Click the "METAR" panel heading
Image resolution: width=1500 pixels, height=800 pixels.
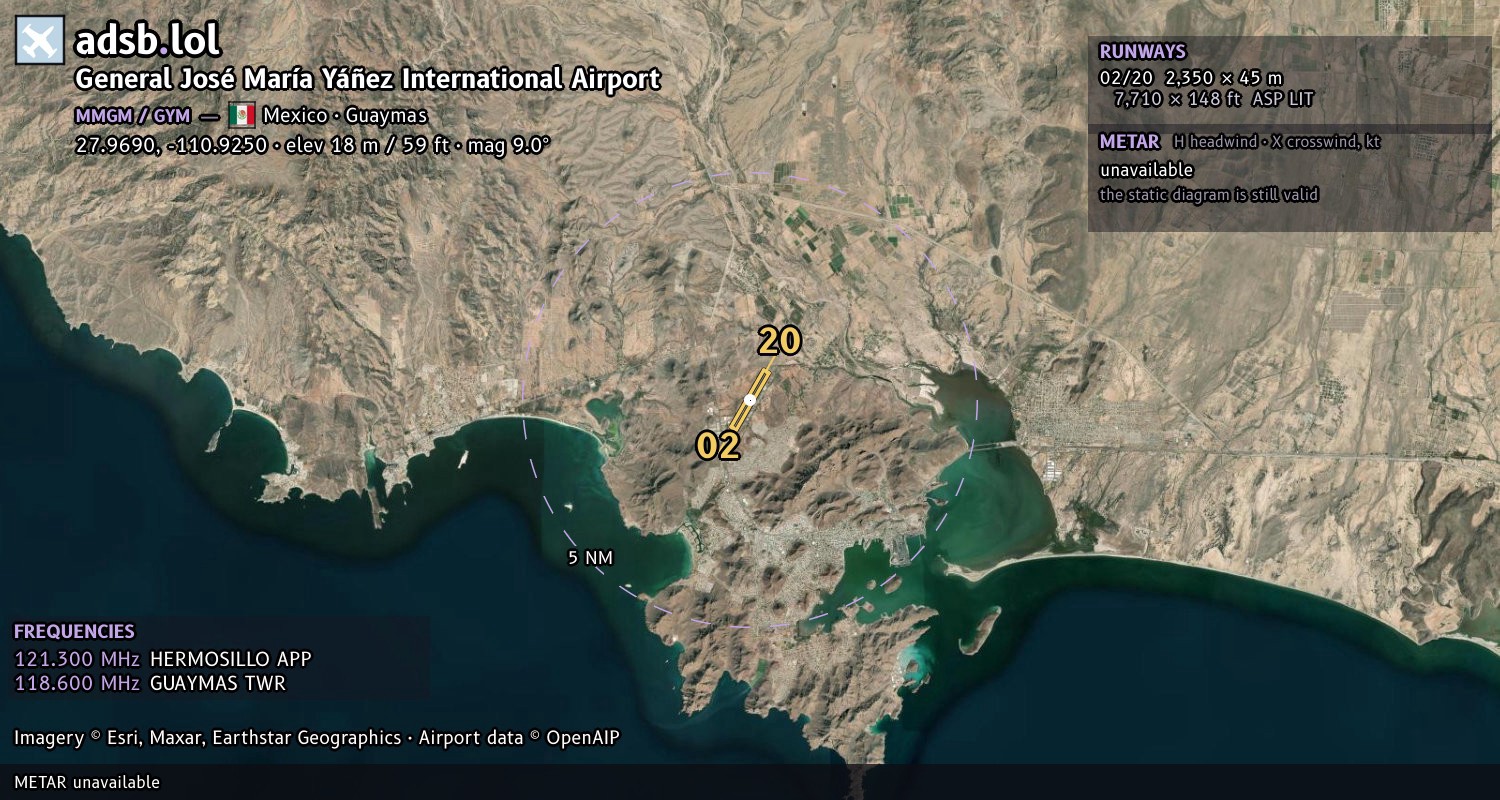point(1129,142)
